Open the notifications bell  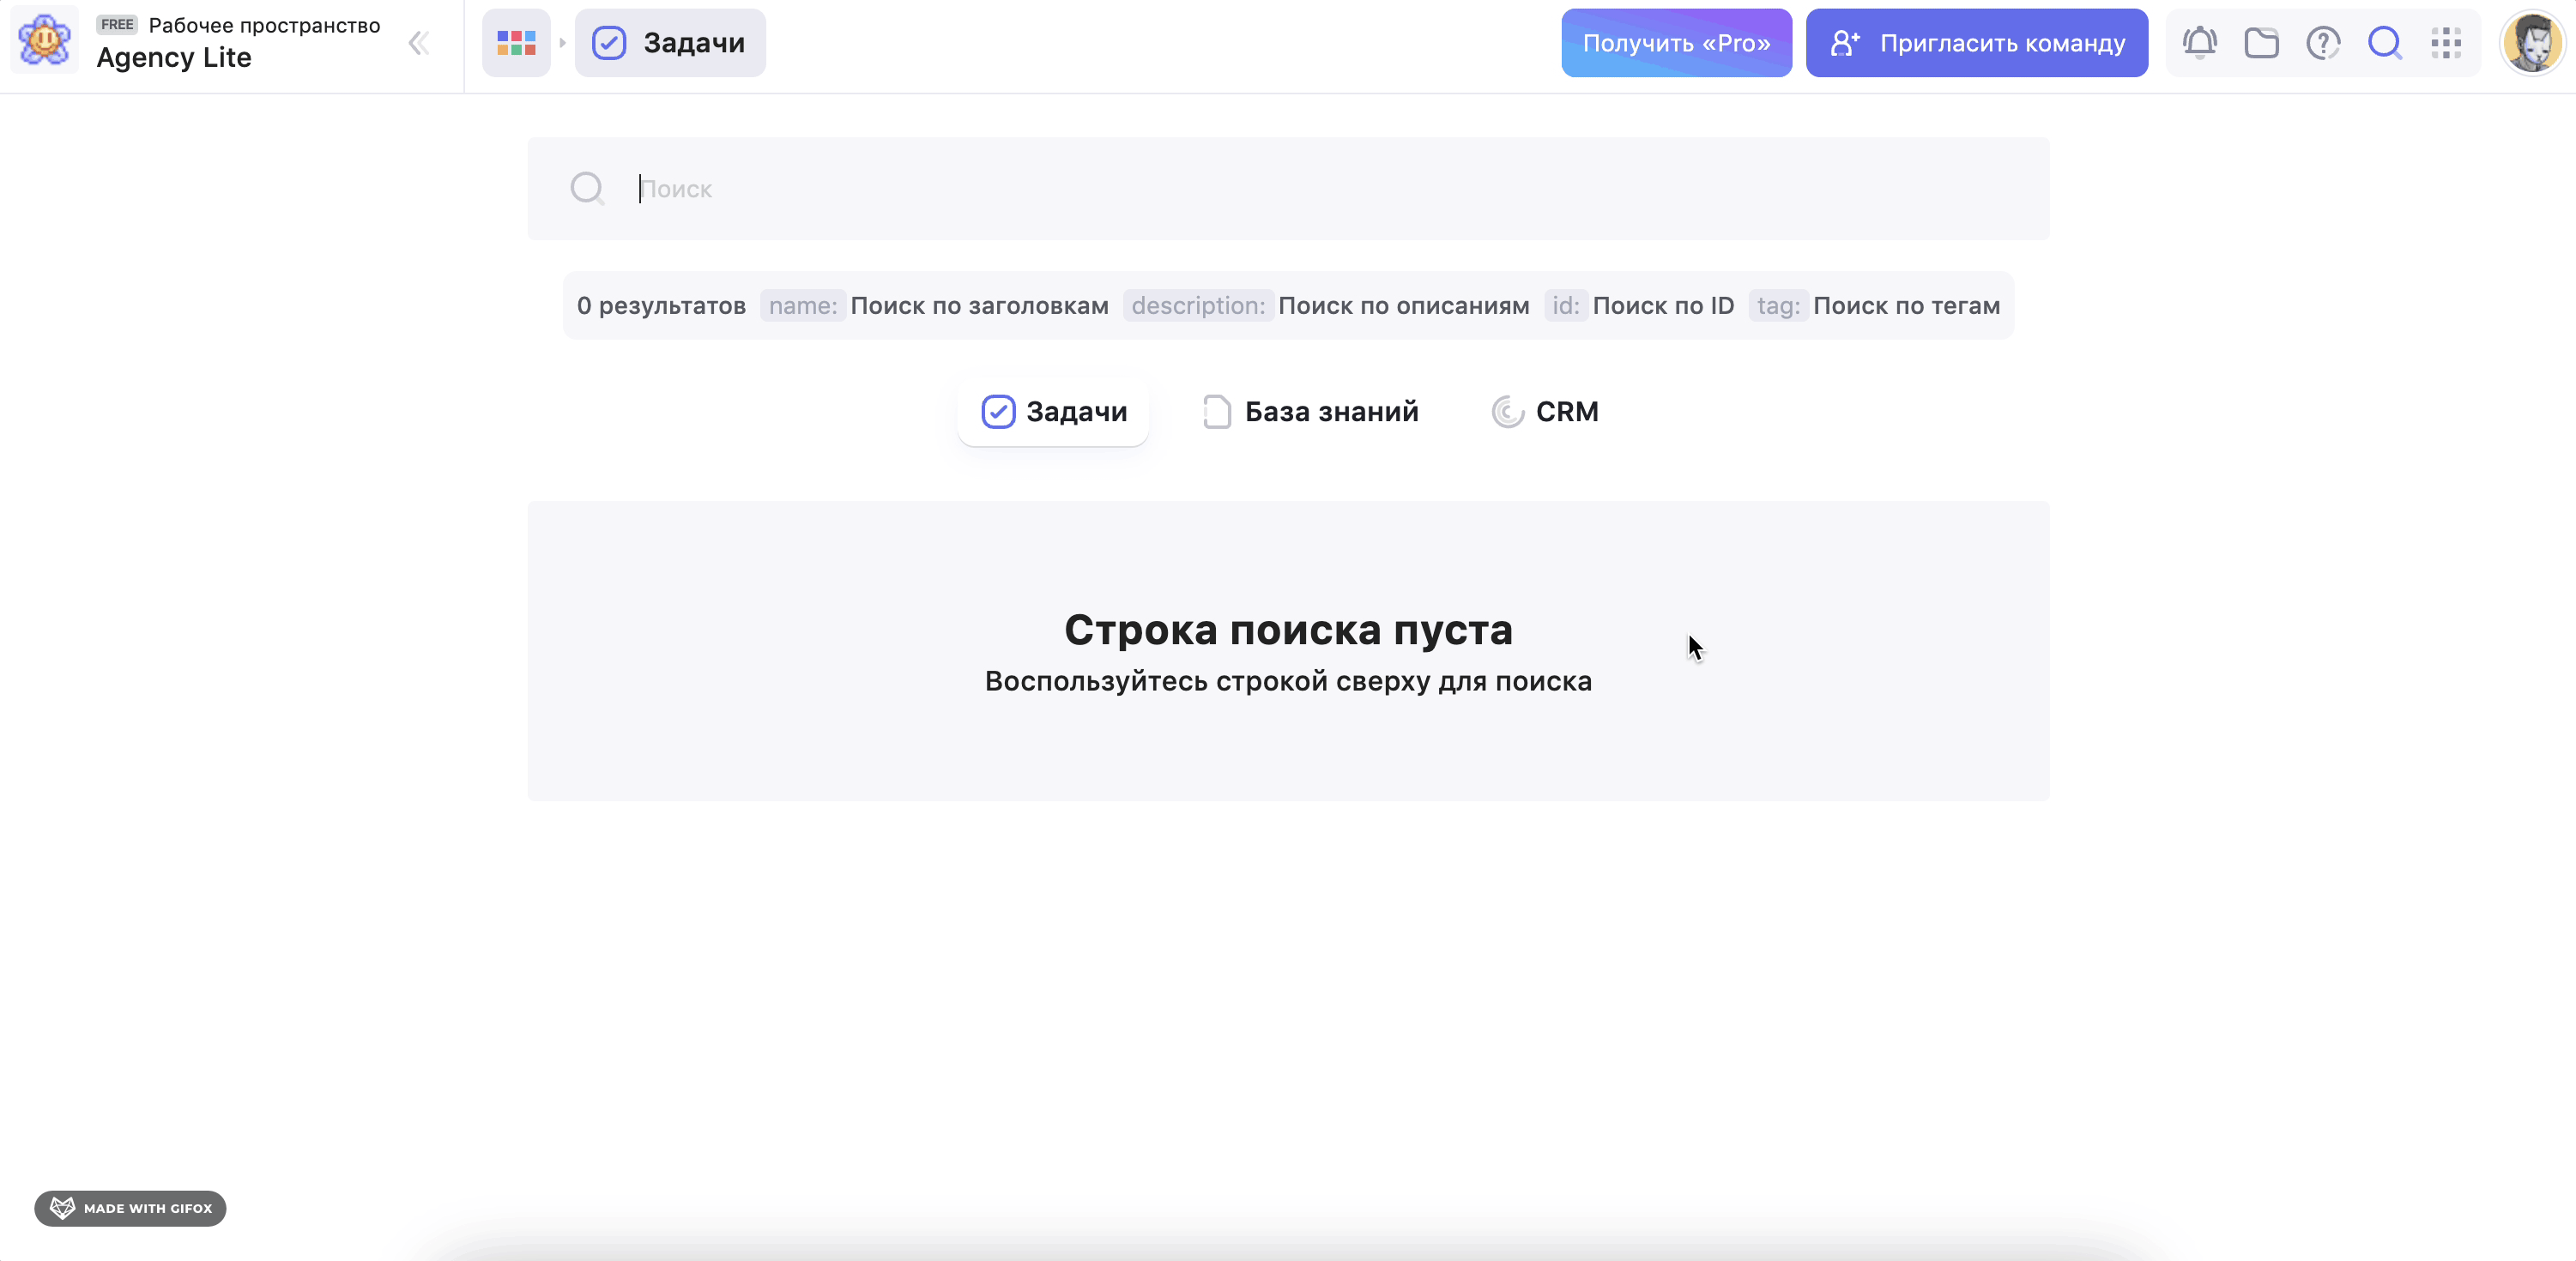(x=2199, y=43)
